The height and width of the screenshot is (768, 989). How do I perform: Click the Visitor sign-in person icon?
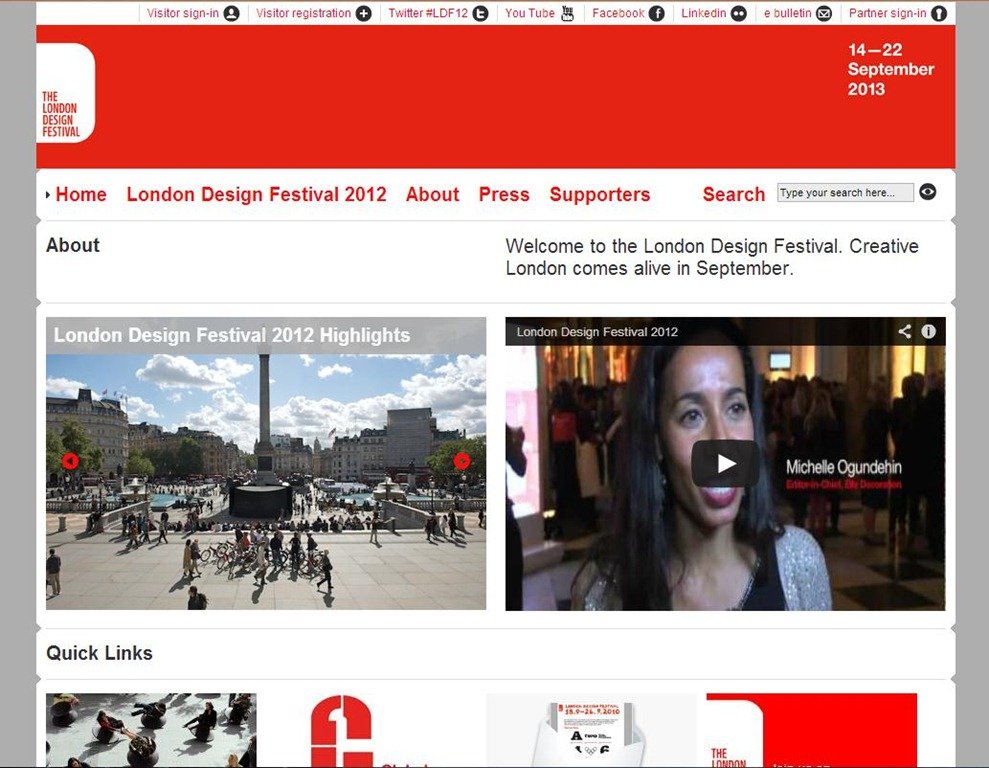[x=231, y=13]
